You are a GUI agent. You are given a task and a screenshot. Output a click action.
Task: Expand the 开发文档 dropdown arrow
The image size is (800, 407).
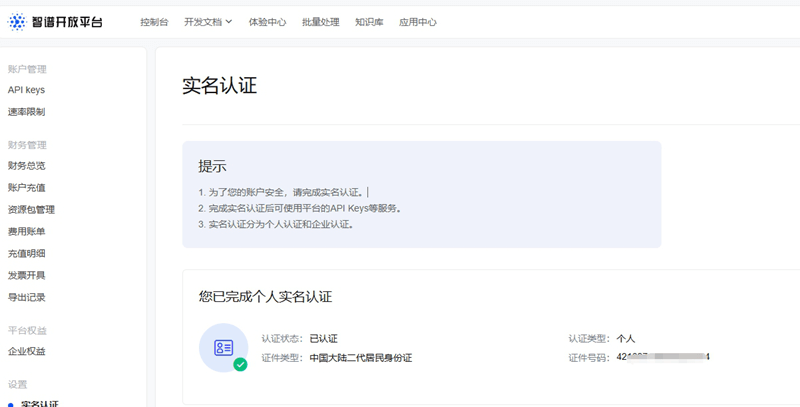coord(229,21)
